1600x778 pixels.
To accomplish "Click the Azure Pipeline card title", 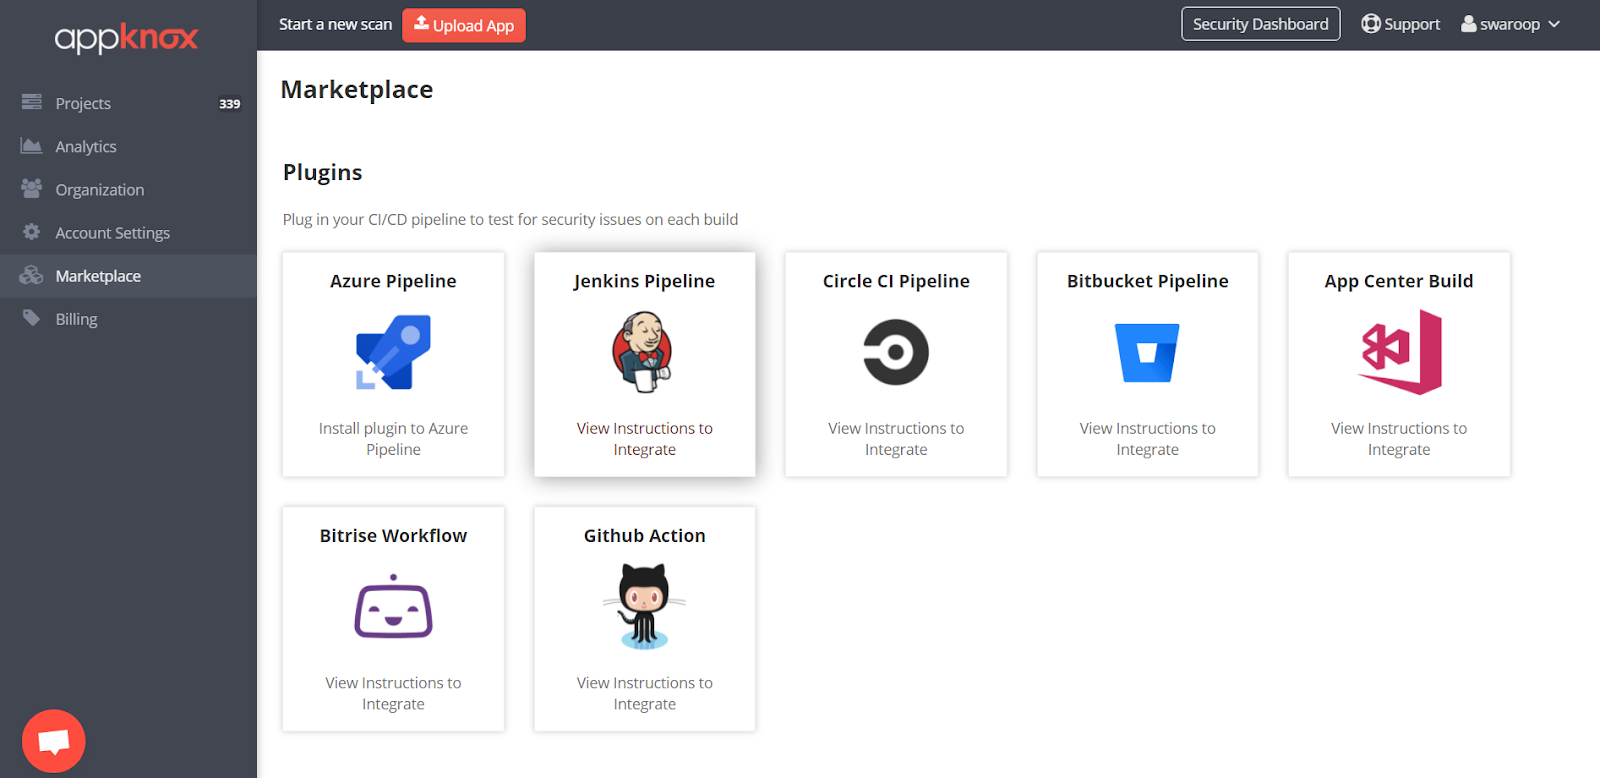I will pos(393,281).
